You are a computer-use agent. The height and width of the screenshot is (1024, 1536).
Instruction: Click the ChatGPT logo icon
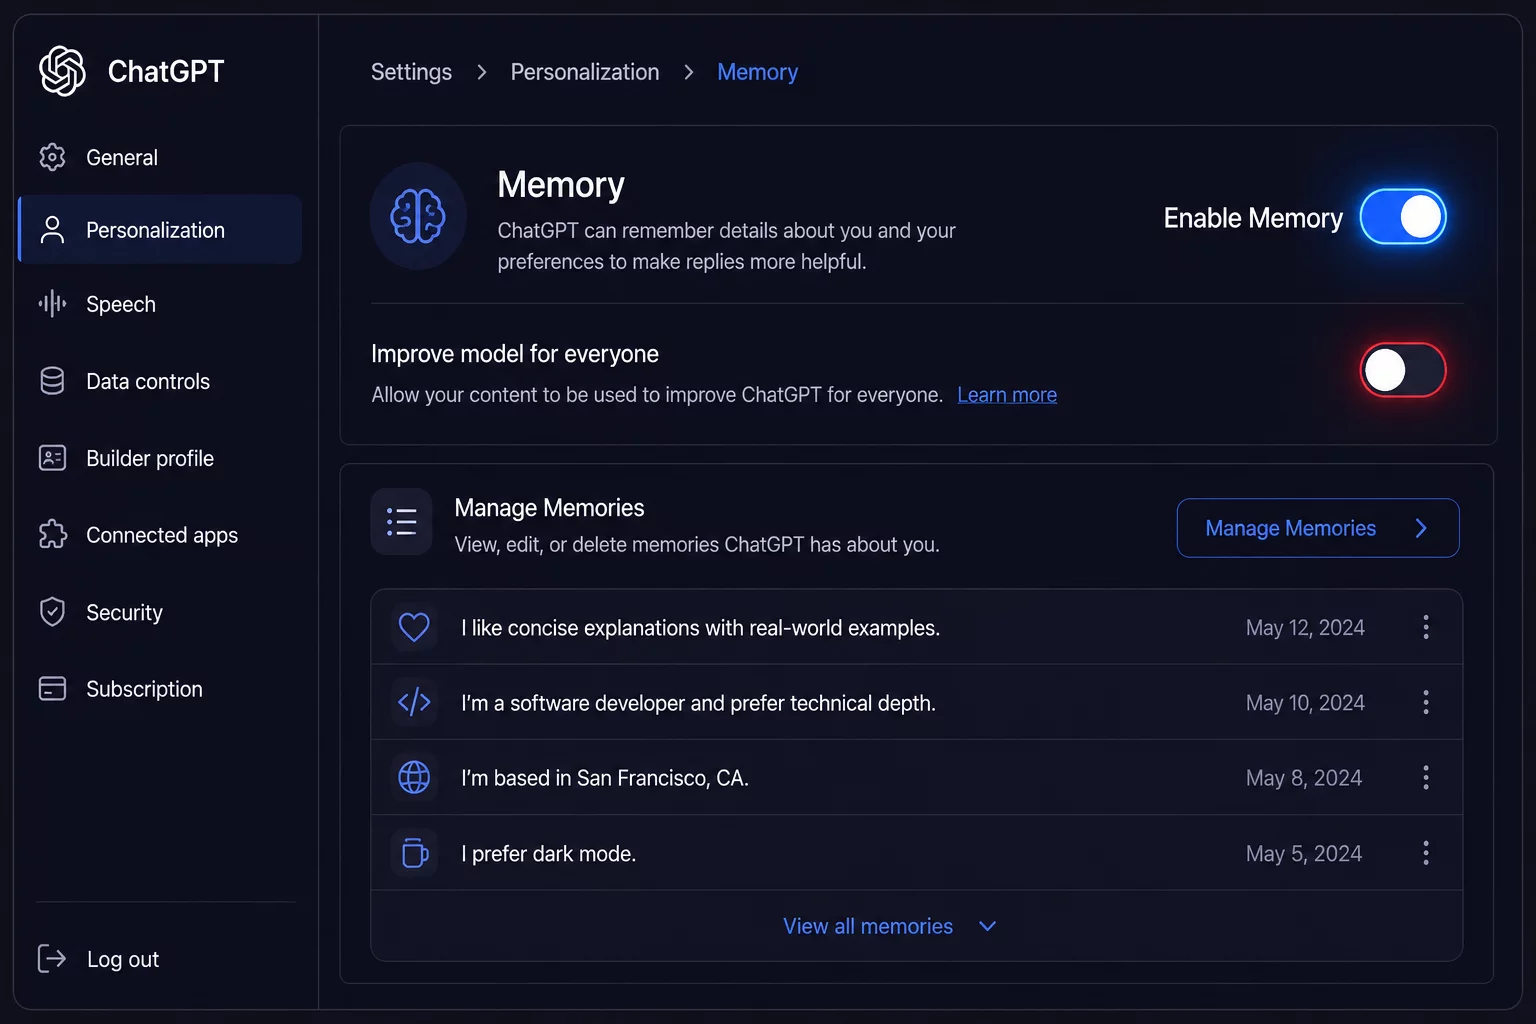pyautogui.click(x=62, y=71)
